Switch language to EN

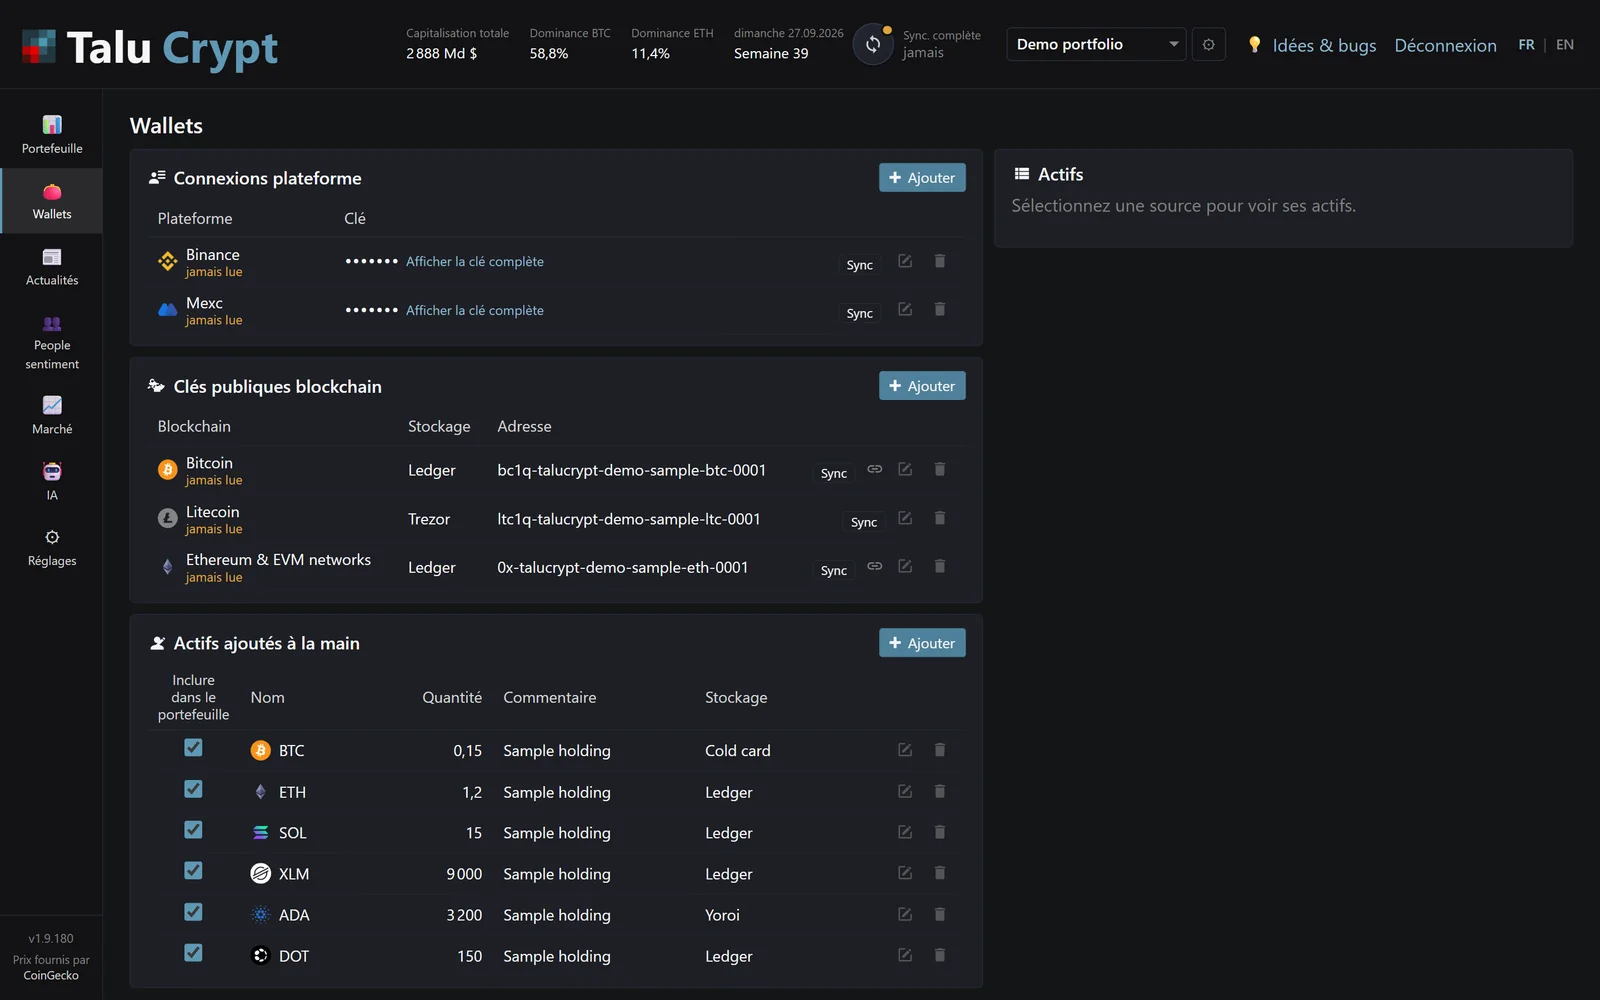pyautogui.click(x=1565, y=45)
